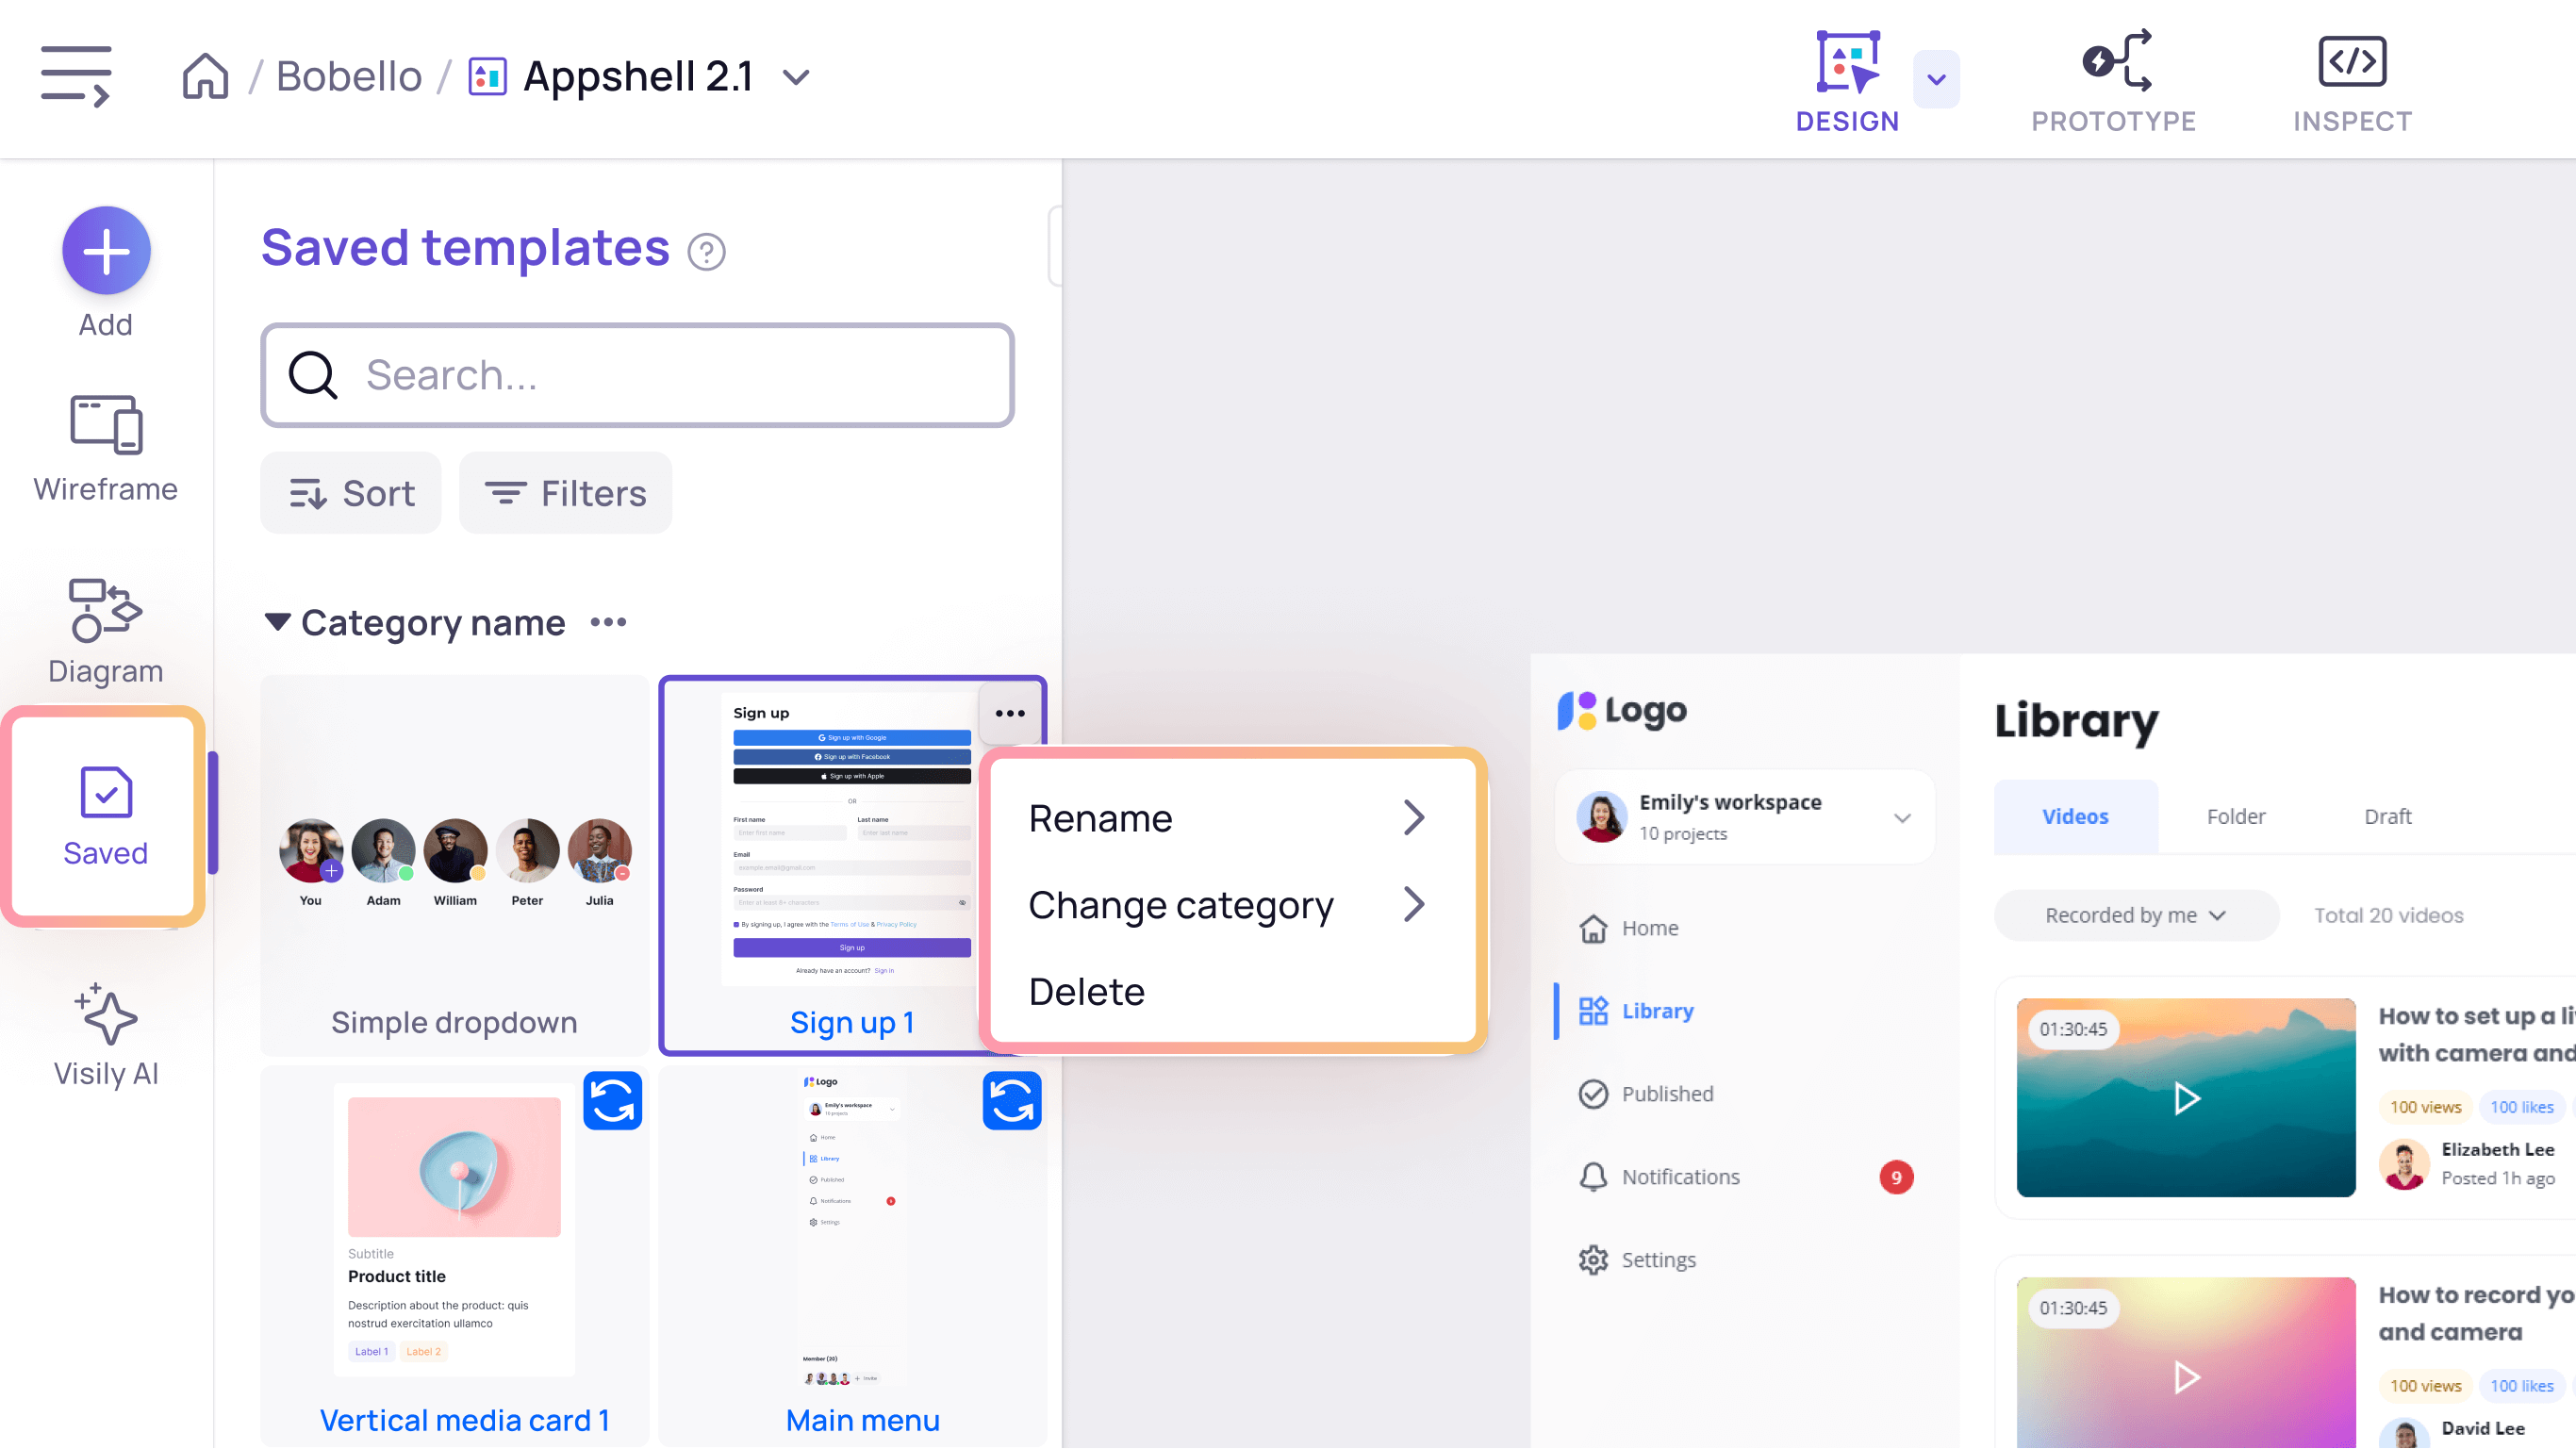The width and height of the screenshot is (2576, 1449).
Task: Toggle the Recorded by me filter
Action: tap(2132, 913)
